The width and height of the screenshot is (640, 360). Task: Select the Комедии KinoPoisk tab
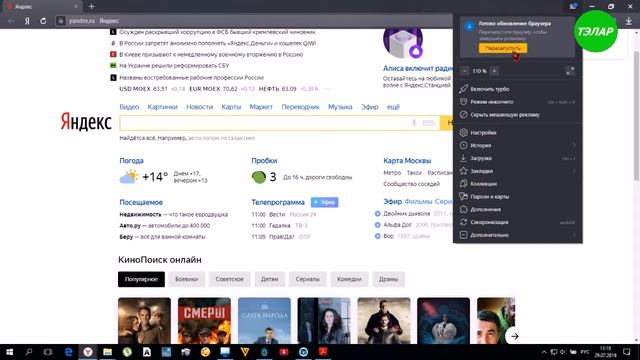click(349, 279)
